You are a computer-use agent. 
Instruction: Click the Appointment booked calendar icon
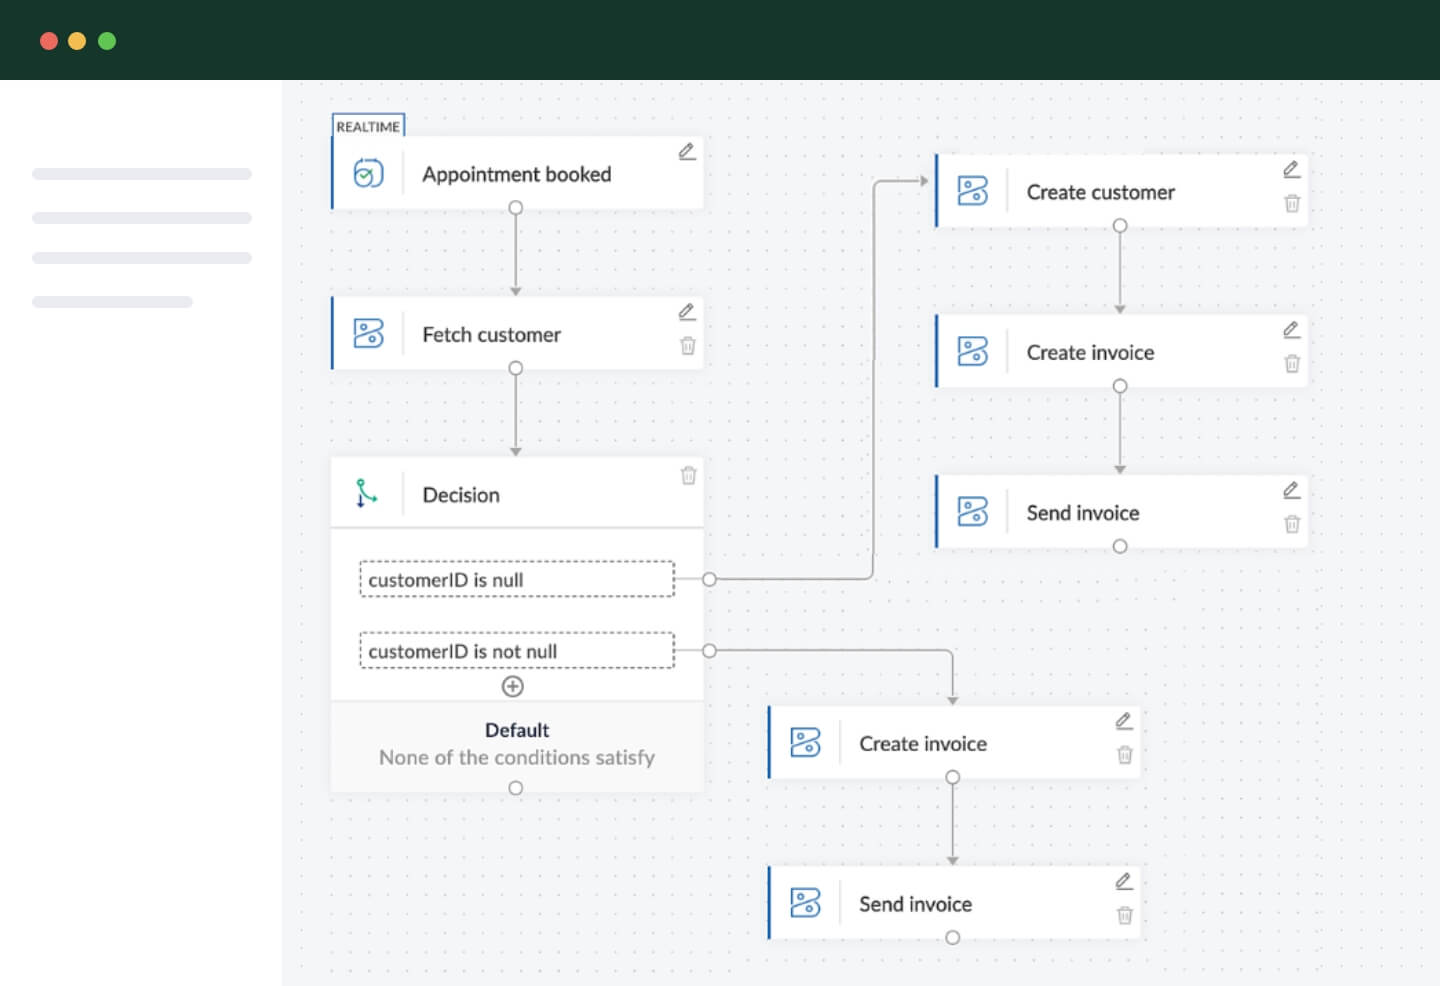pyautogui.click(x=368, y=174)
